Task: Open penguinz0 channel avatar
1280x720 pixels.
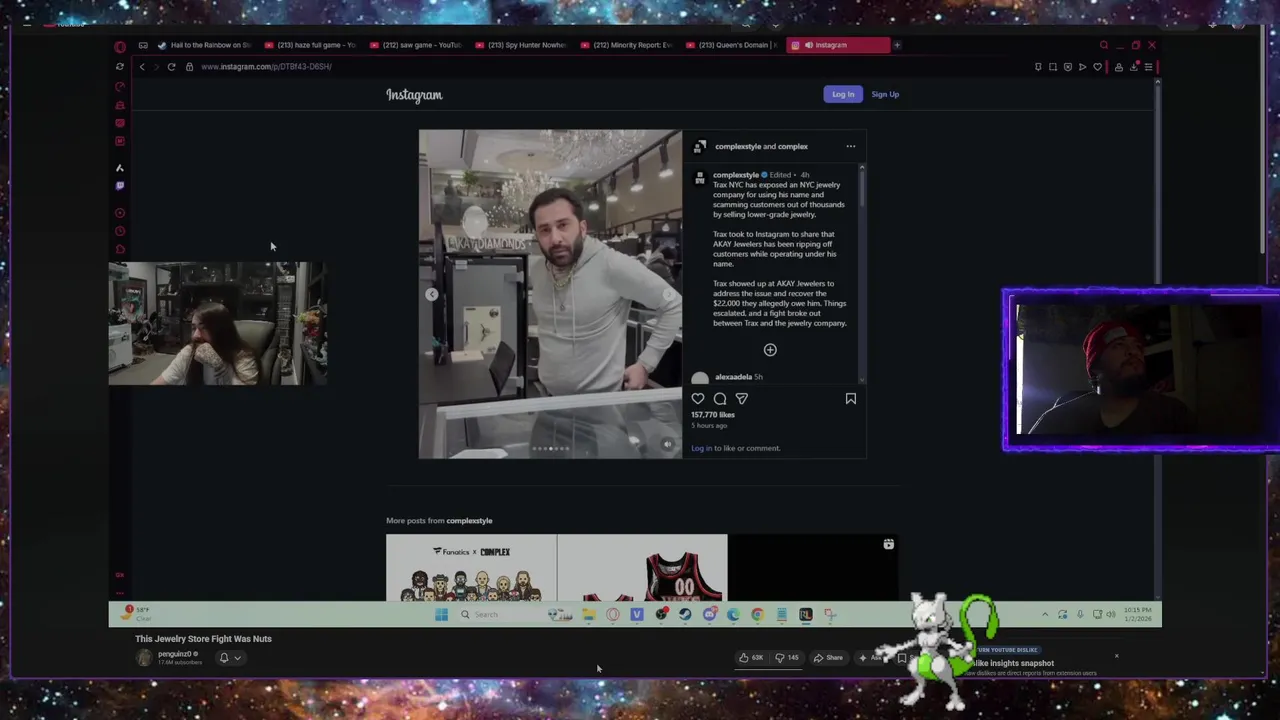Action: [144, 658]
